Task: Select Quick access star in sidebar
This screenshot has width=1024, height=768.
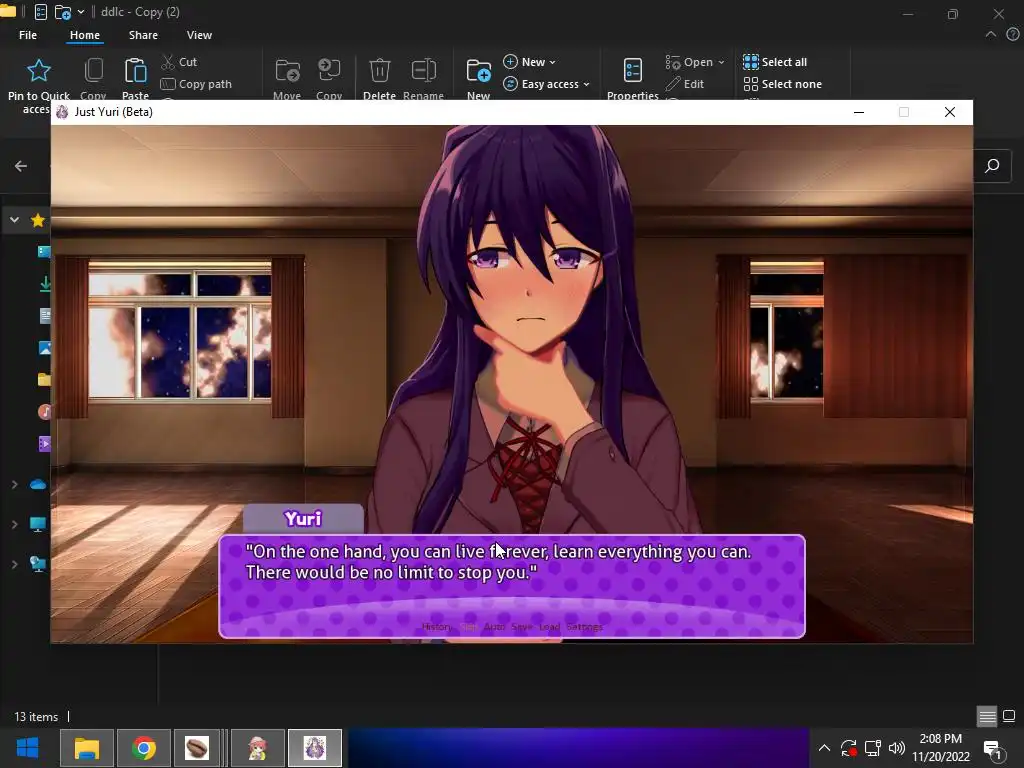Action: click(x=38, y=220)
